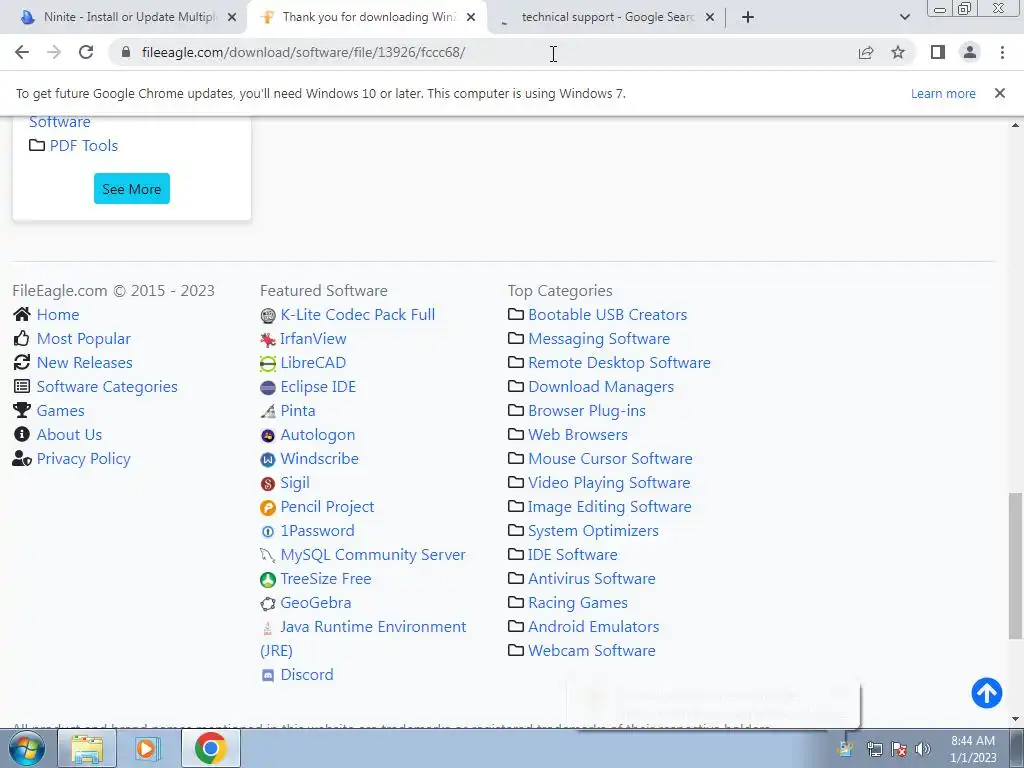This screenshot has height=768, width=1024.
Task: Click the Pencil Project icon
Action: (x=268, y=507)
